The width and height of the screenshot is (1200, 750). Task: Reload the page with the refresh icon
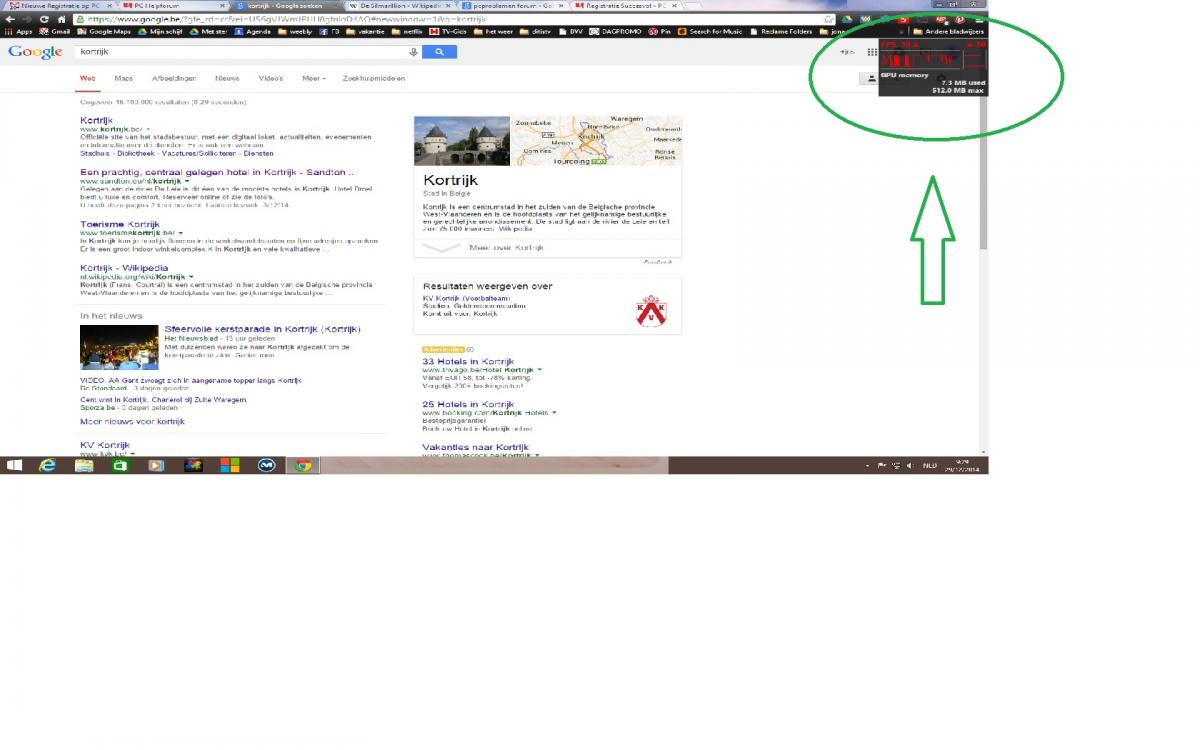[x=44, y=19]
